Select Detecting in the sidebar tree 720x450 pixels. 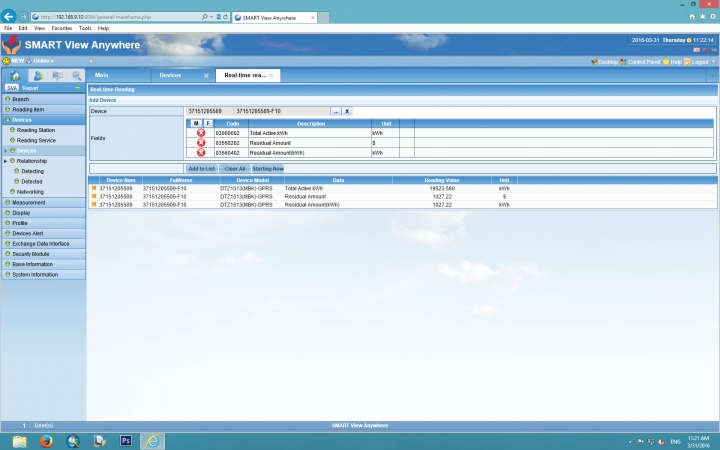coord(33,171)
